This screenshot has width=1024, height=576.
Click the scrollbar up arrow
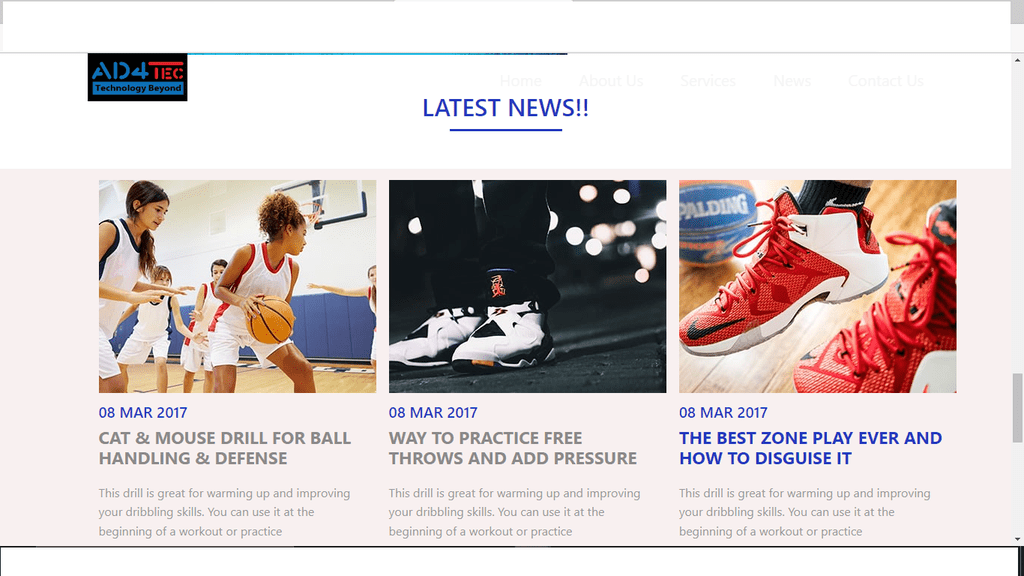pyautogui.click(x=1017, y=59)
